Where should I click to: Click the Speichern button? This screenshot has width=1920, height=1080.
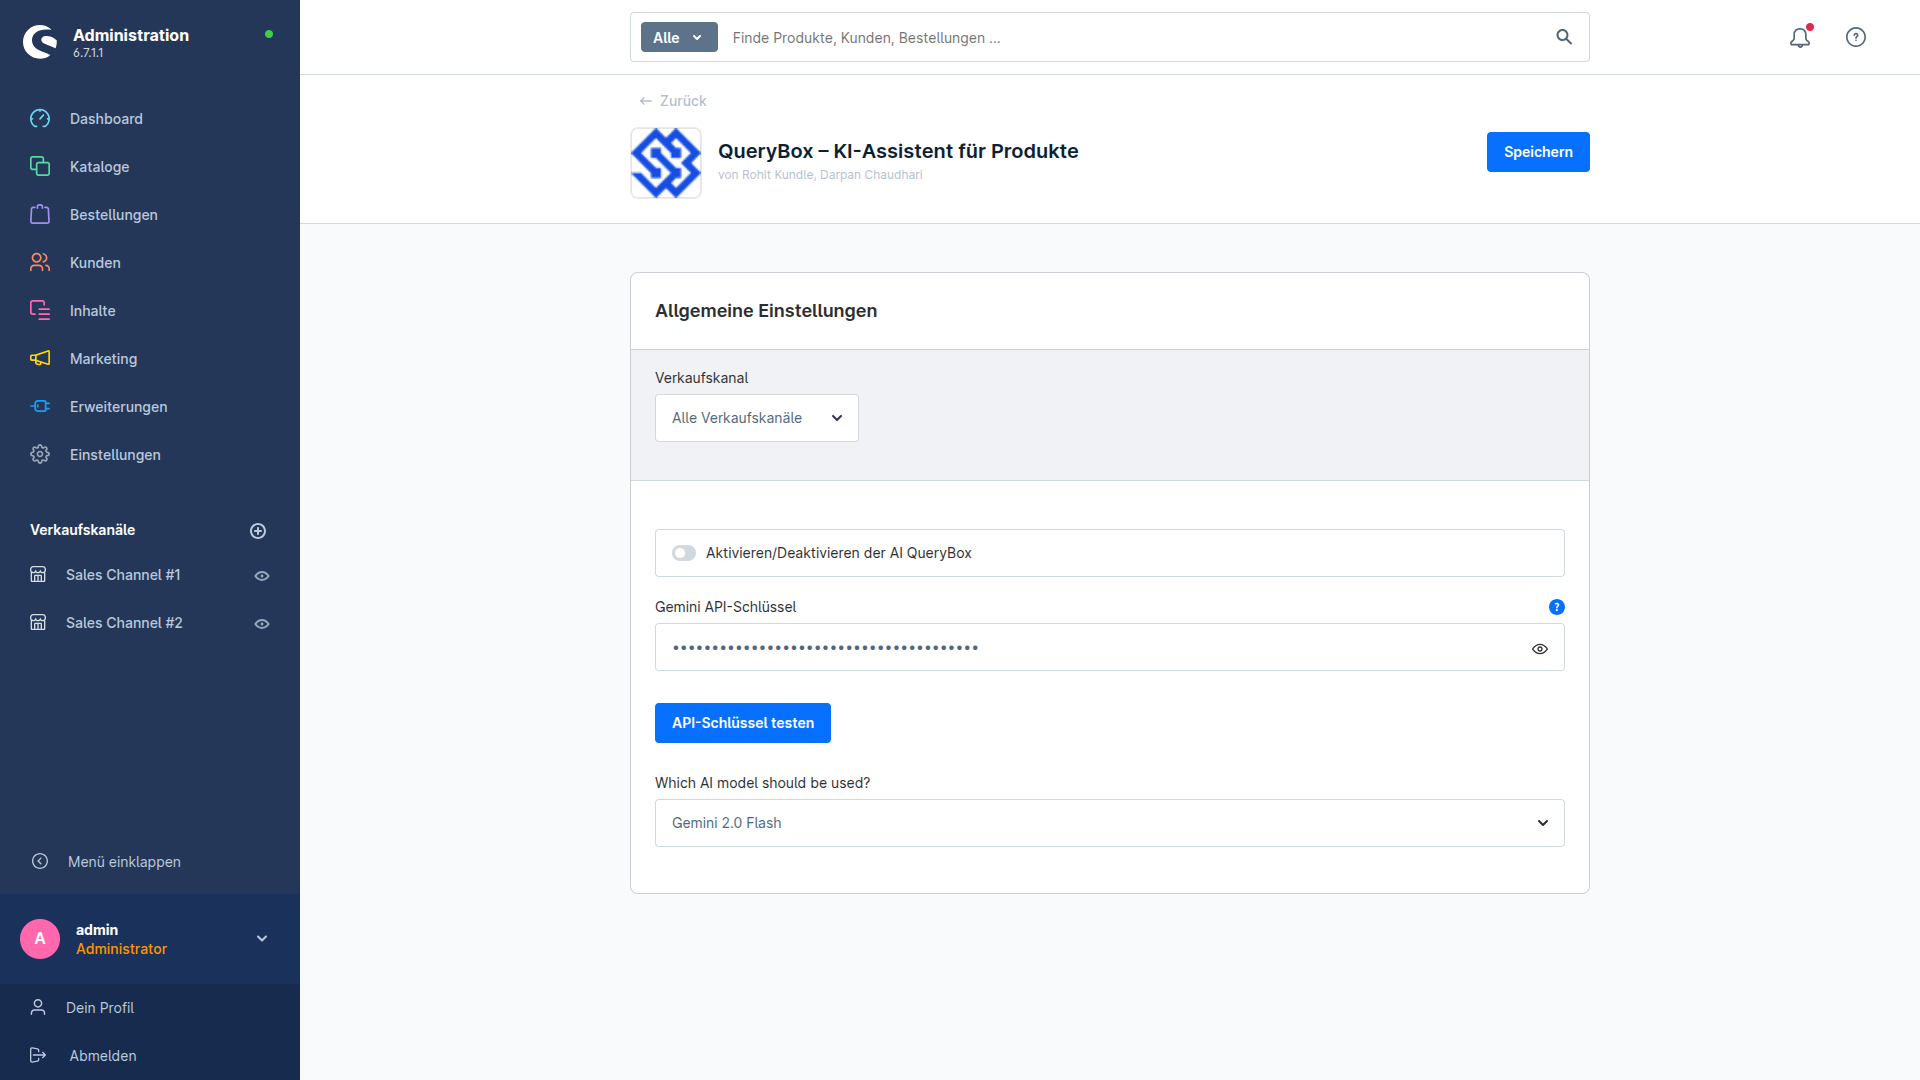(x=1538, y=152)
